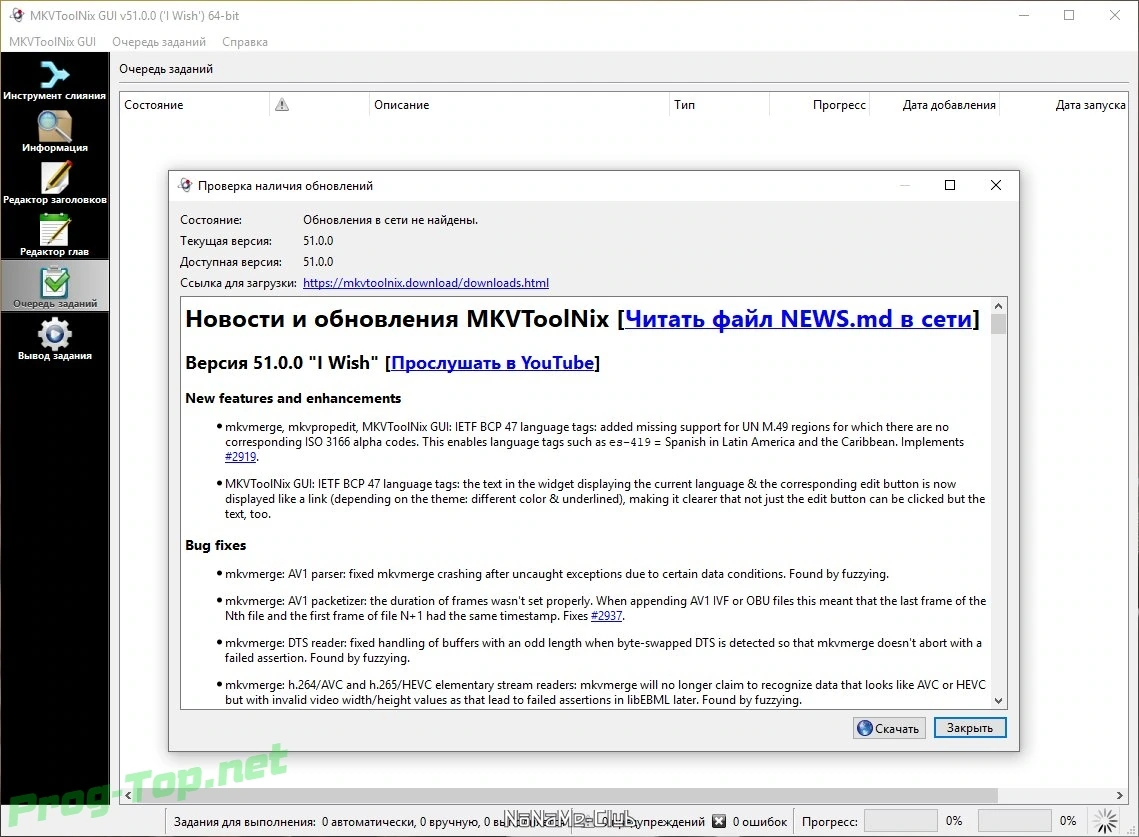Click the Скачать button
The height and width of the screenshot is (837, 1139).
tap(889, 728)
